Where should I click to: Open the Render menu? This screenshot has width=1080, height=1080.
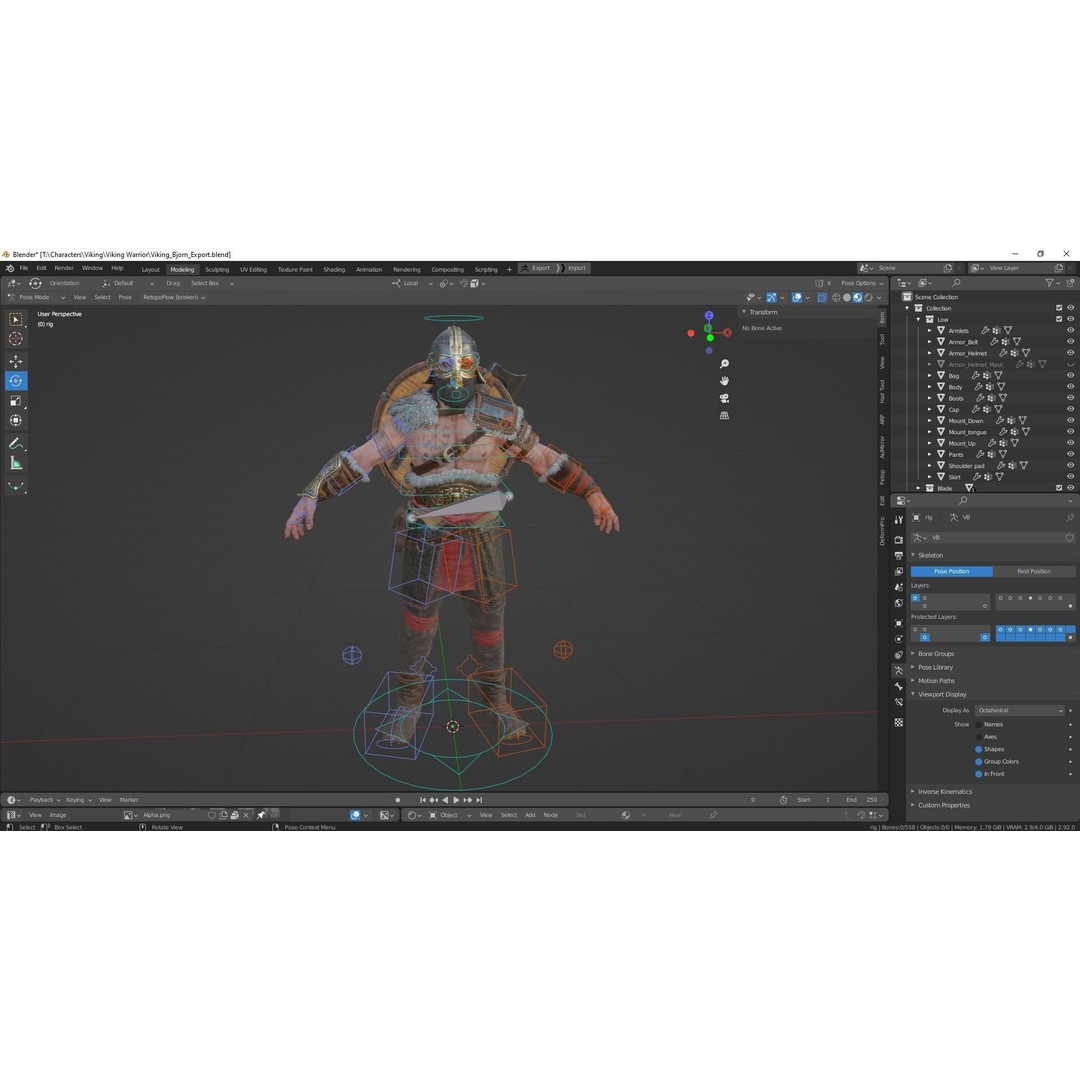coord(63,269)
